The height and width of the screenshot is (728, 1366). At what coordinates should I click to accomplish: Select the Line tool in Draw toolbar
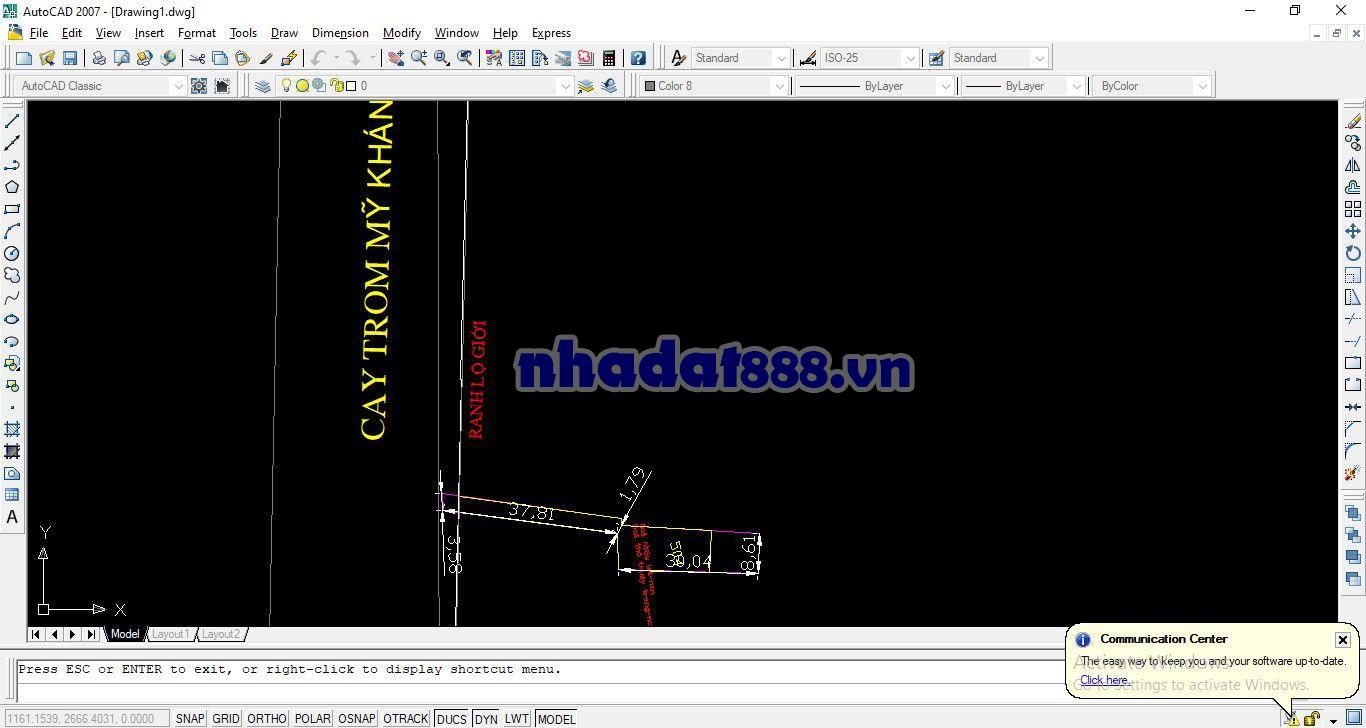click(x=12, y=121)
